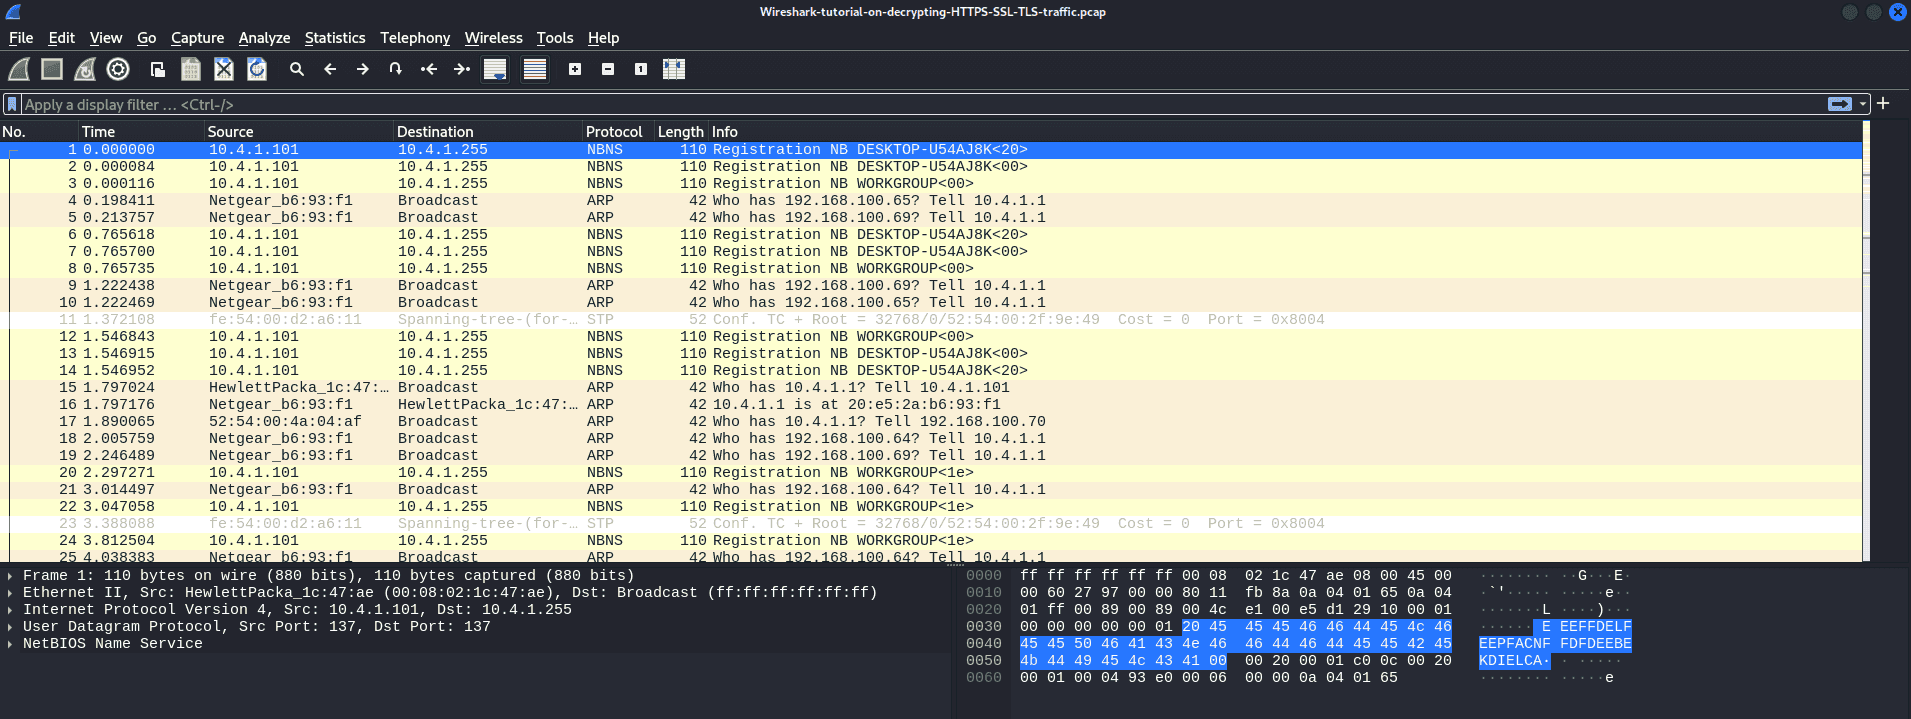The width and height of the screenshot is (1911, 719).
Task: Open the Statistics menu
Action: [x=335, y=38]
